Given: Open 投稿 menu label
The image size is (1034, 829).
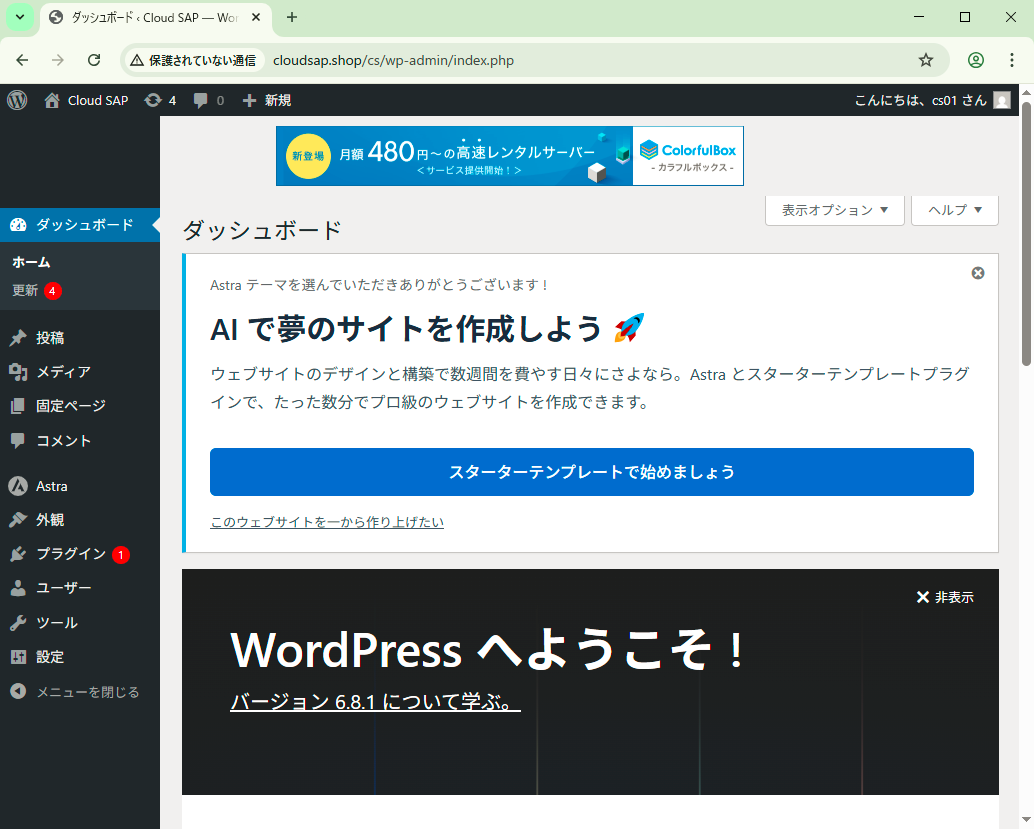Looking at the screenshot, I should coord(50,338).
